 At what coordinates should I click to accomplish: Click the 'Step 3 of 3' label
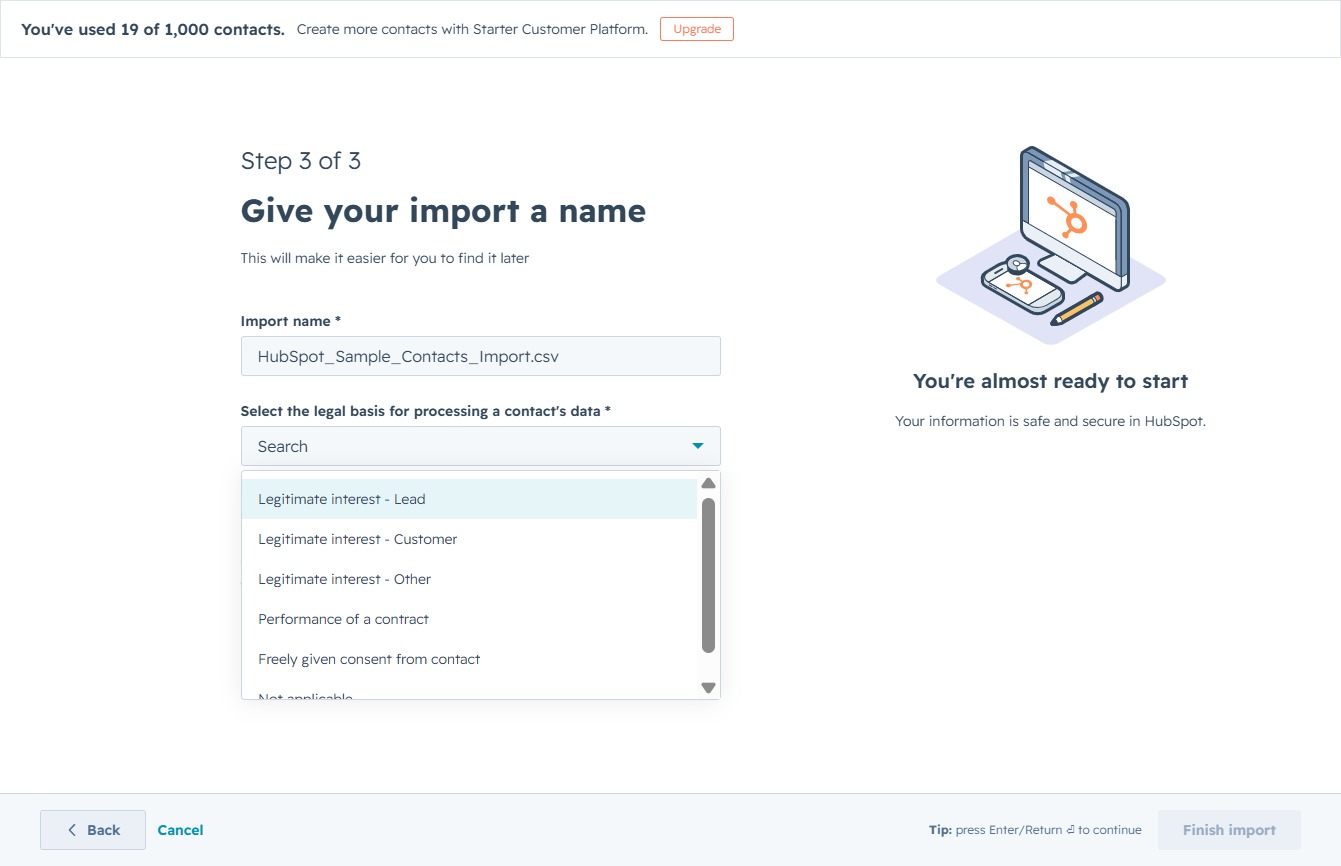301,161
